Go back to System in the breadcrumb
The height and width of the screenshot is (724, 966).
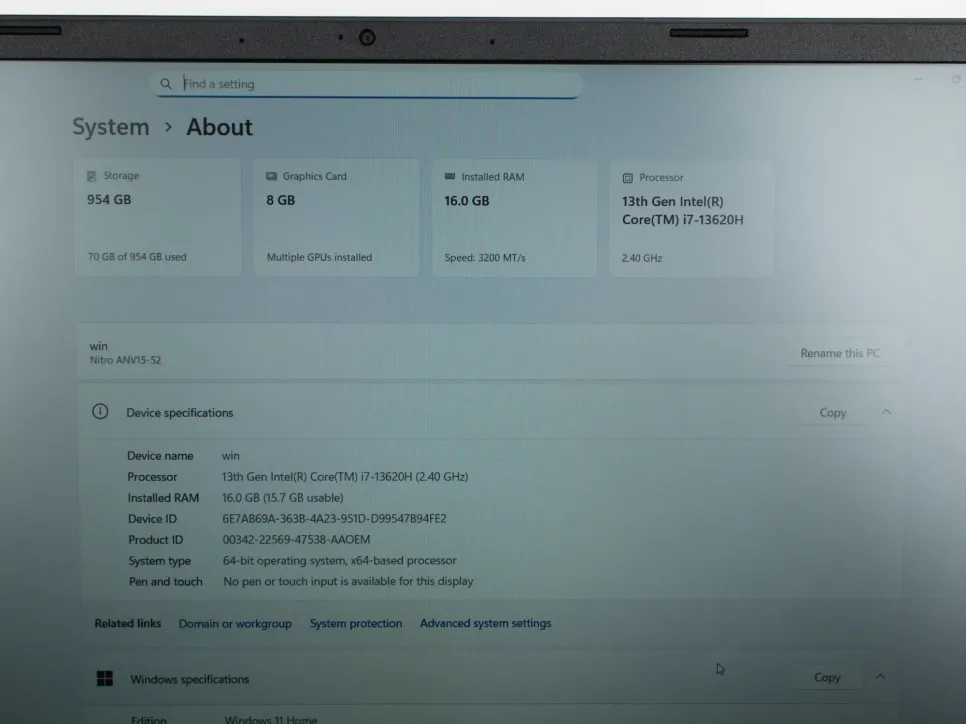click(x=110, y=127)
